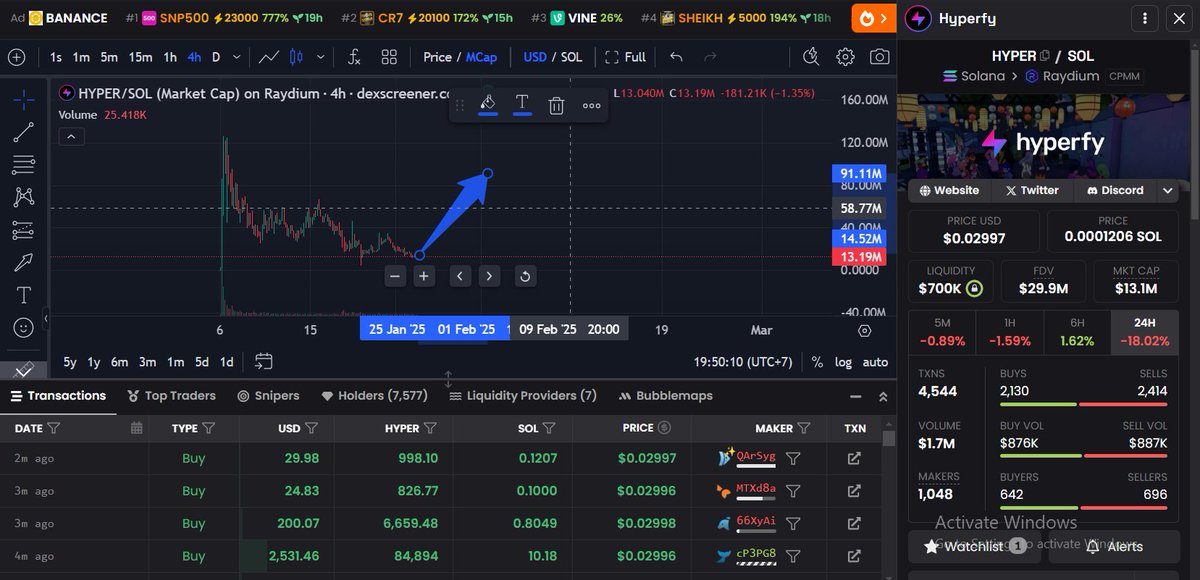Open the Snipers tab
This screenshot has width=1200, height=580.
(269, 396)
